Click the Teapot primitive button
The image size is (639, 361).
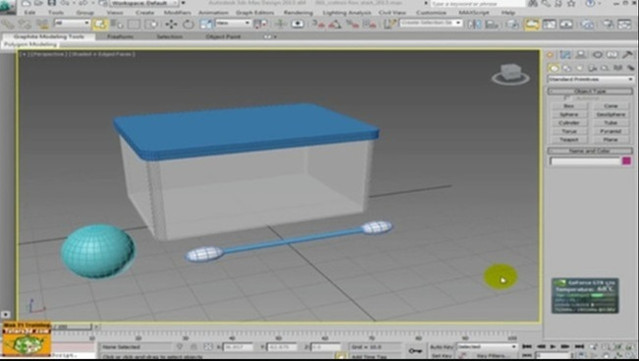click(569, 139)
